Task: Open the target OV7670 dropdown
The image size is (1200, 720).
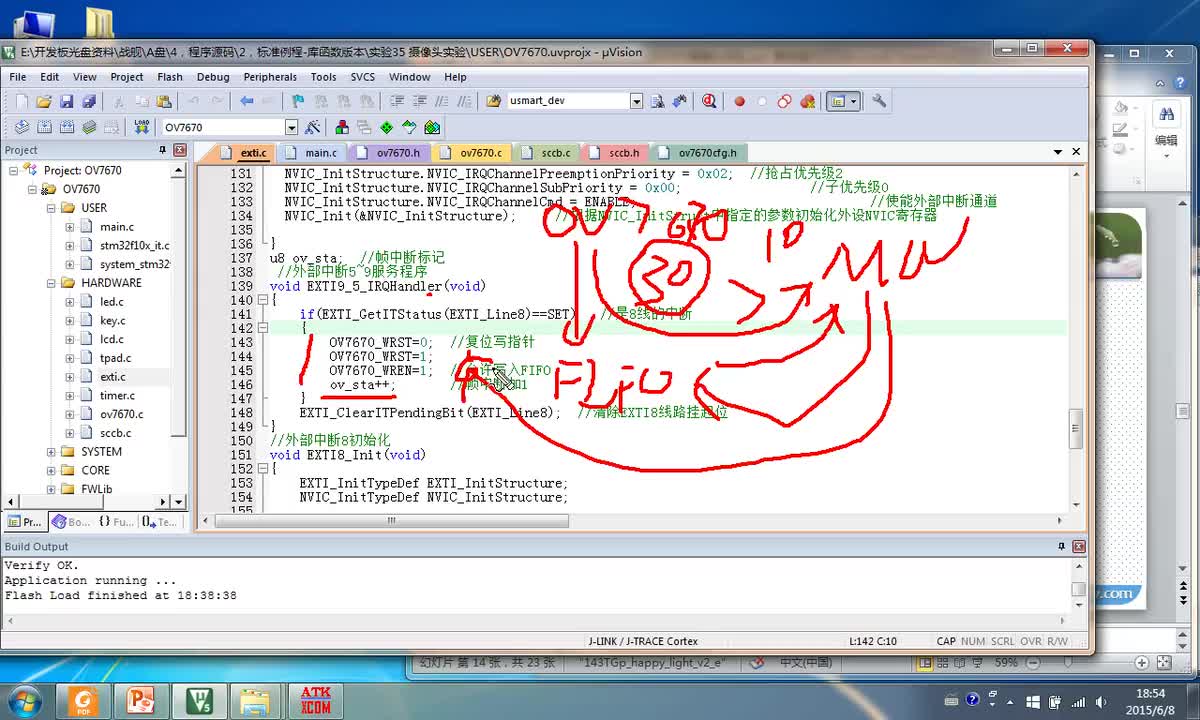Action: [x=291, y=127]
